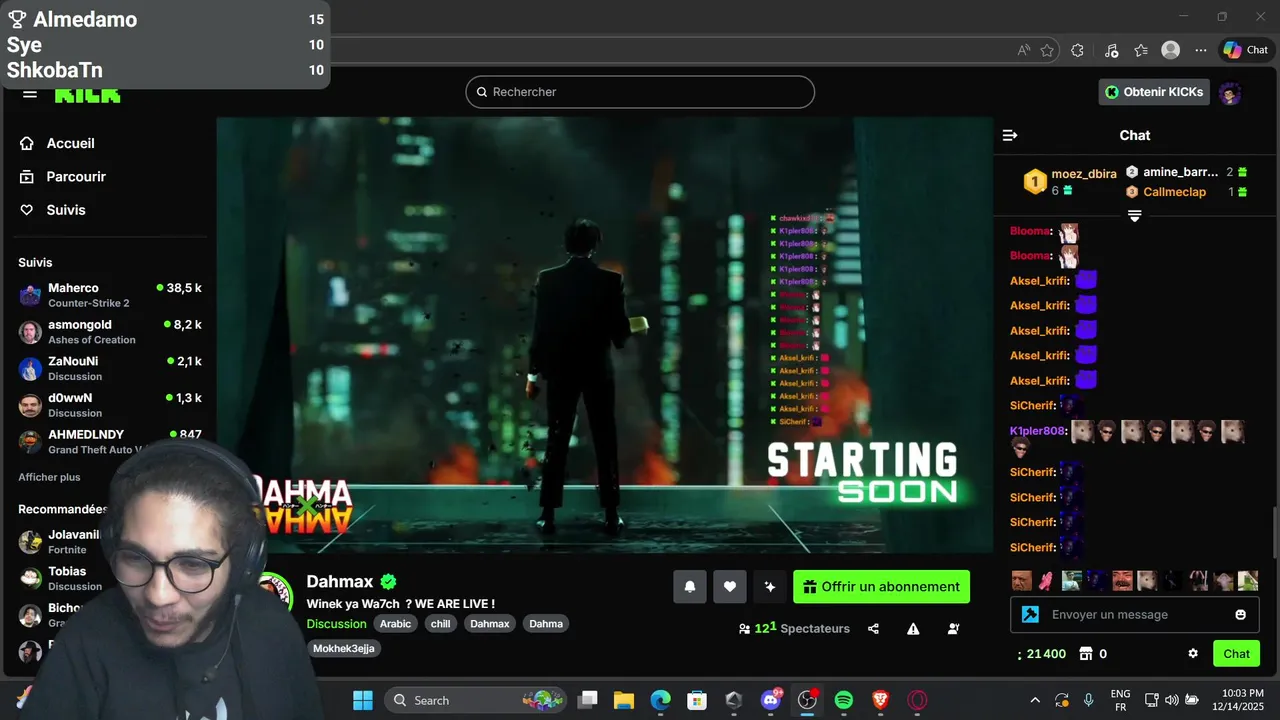Click Offrir un abonnement button

[x=881, y=587]
